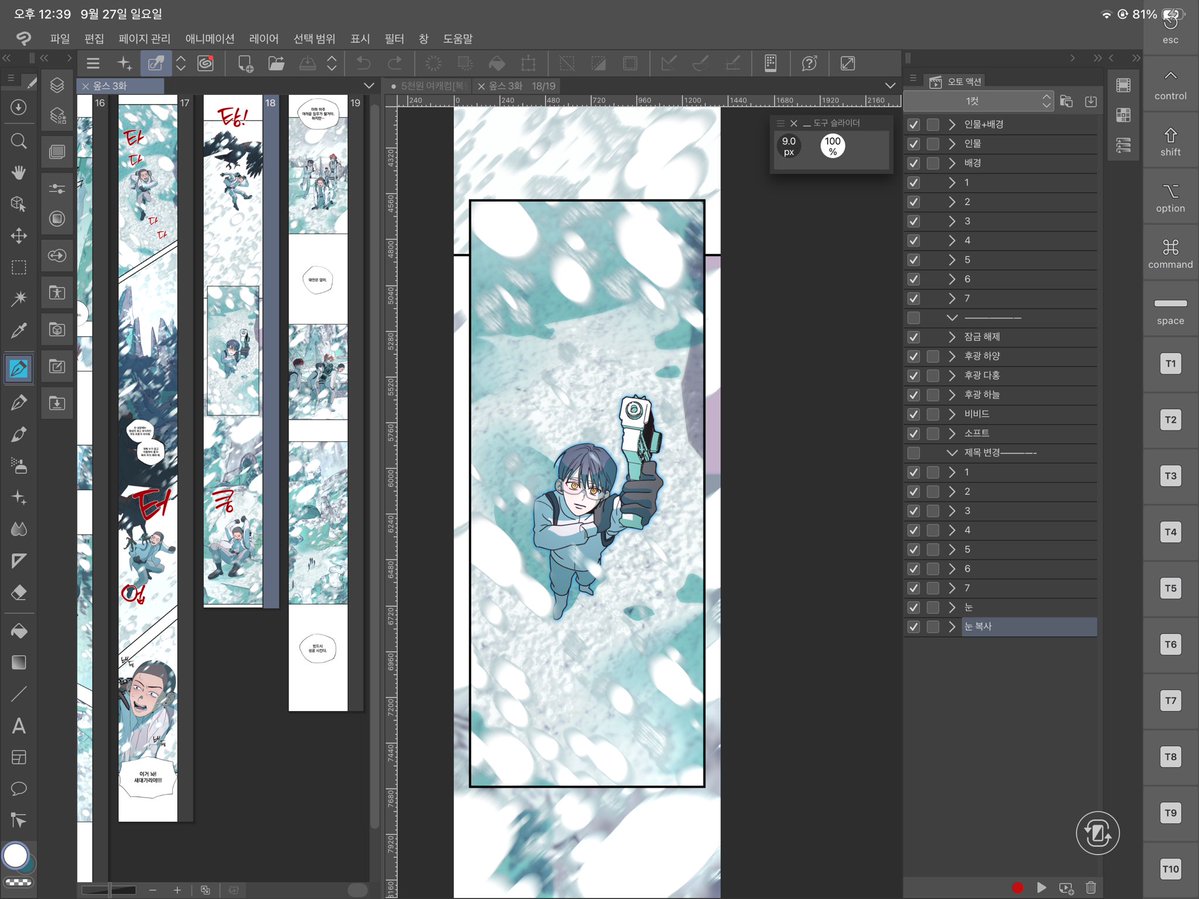Select the move layer tool
This screenshot has width=1199, height=899.
point(18,236)
